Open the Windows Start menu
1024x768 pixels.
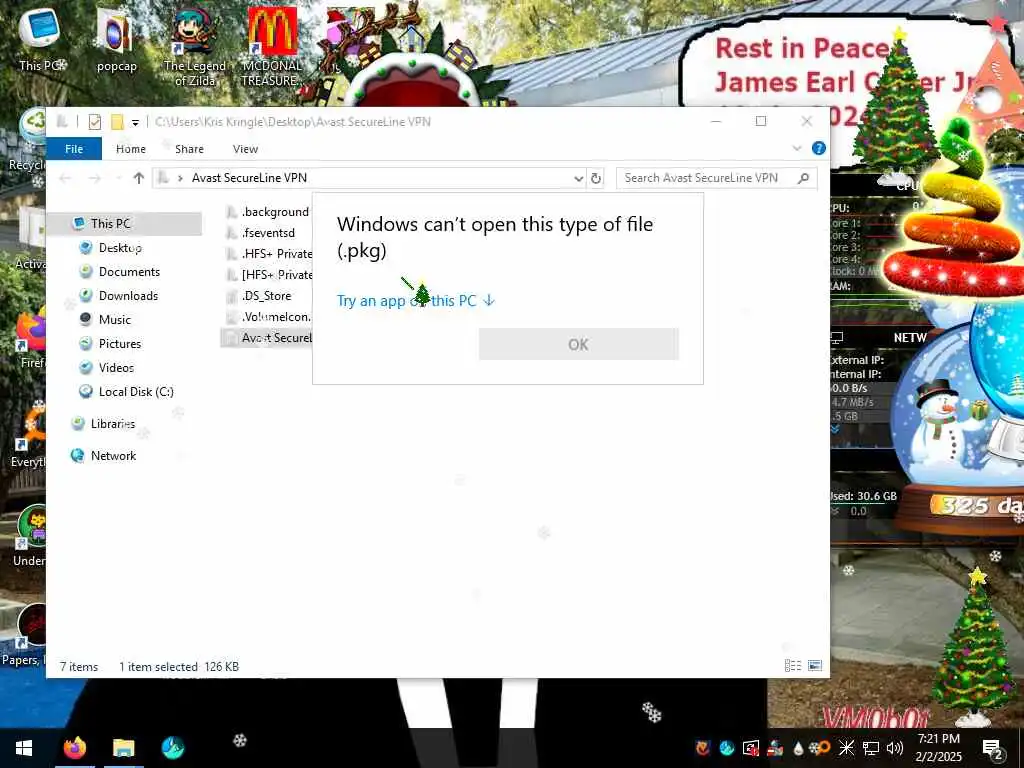pyautogui.click(x=24, y=748)
